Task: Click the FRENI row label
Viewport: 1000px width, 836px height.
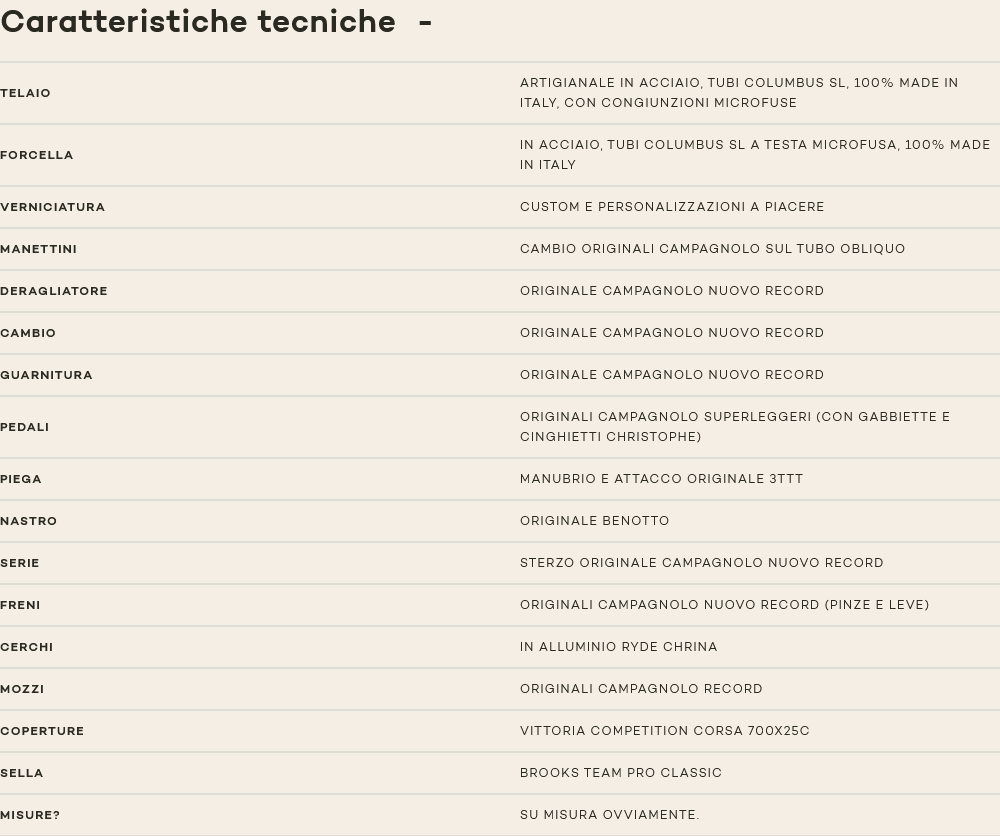Action: point(21,605)
